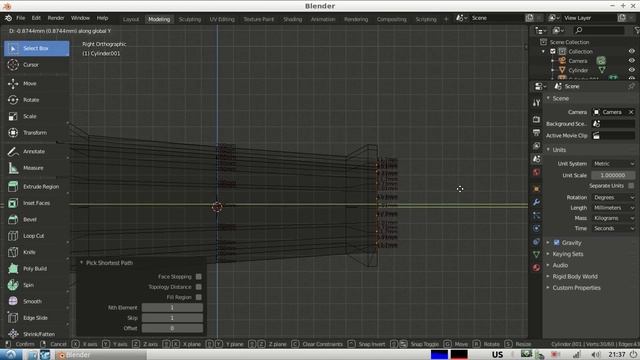The image size is (640, 360).
Task: Adjust the Nth Element value field
Action: 172,308
